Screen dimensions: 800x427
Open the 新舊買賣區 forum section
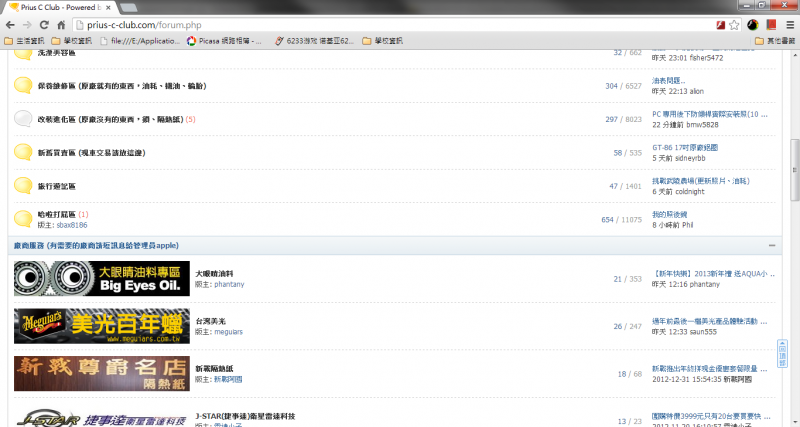tap(91, 153)
